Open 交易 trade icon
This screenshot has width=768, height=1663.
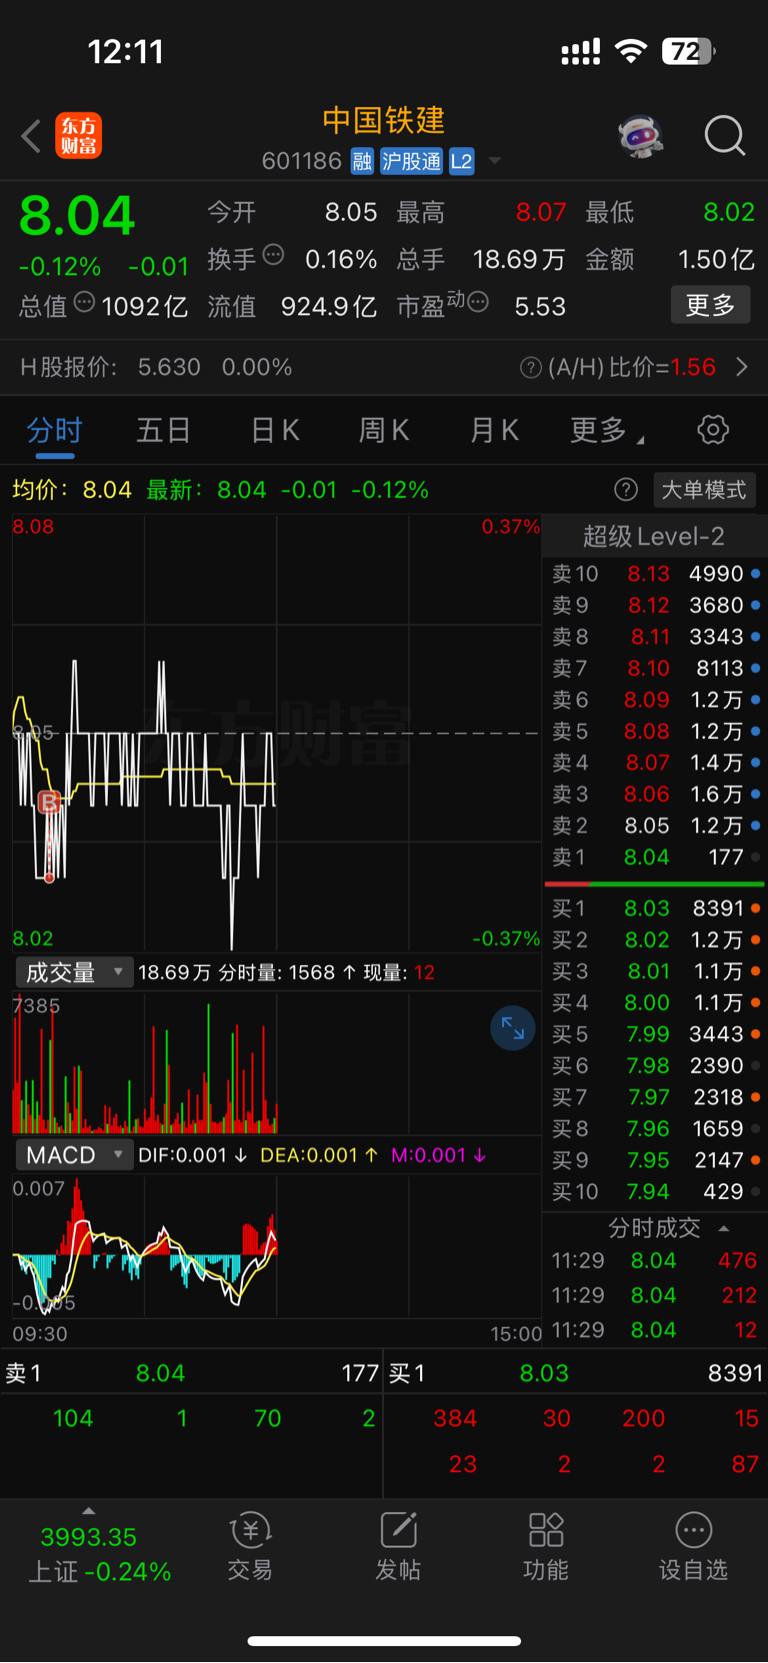(x=250, y=1546)
